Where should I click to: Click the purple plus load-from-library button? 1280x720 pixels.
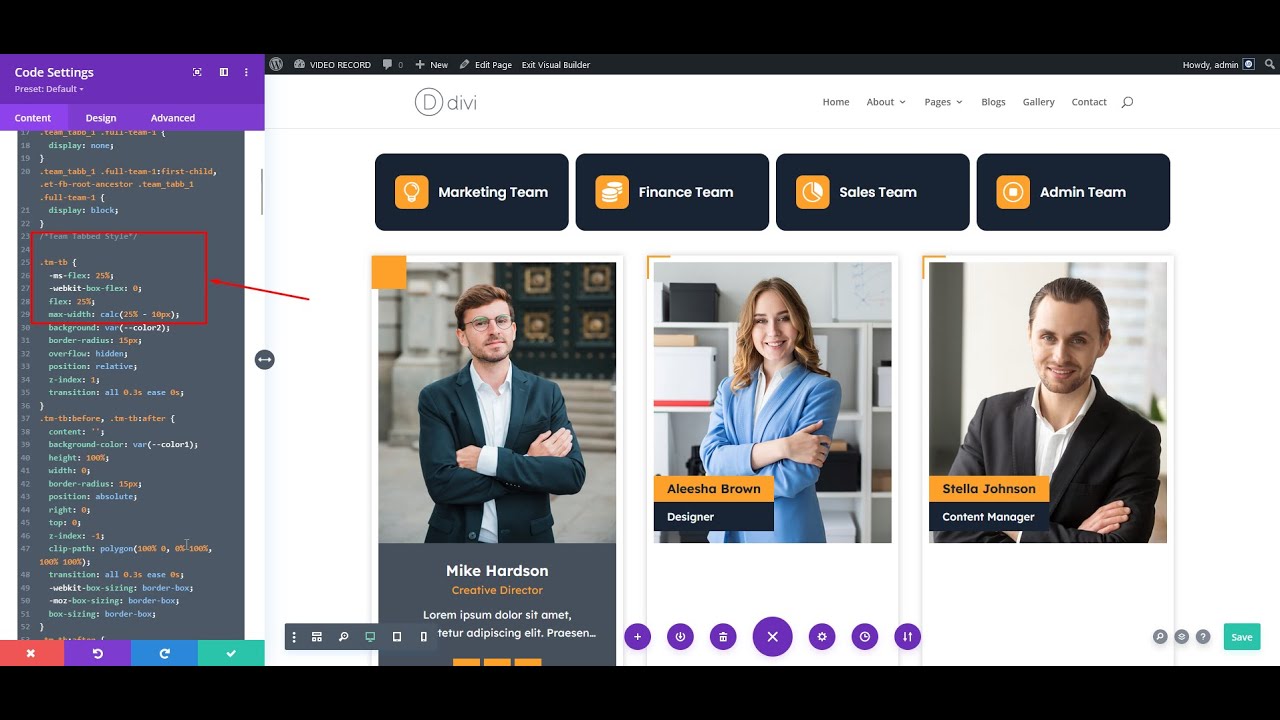tap(637, 636)
